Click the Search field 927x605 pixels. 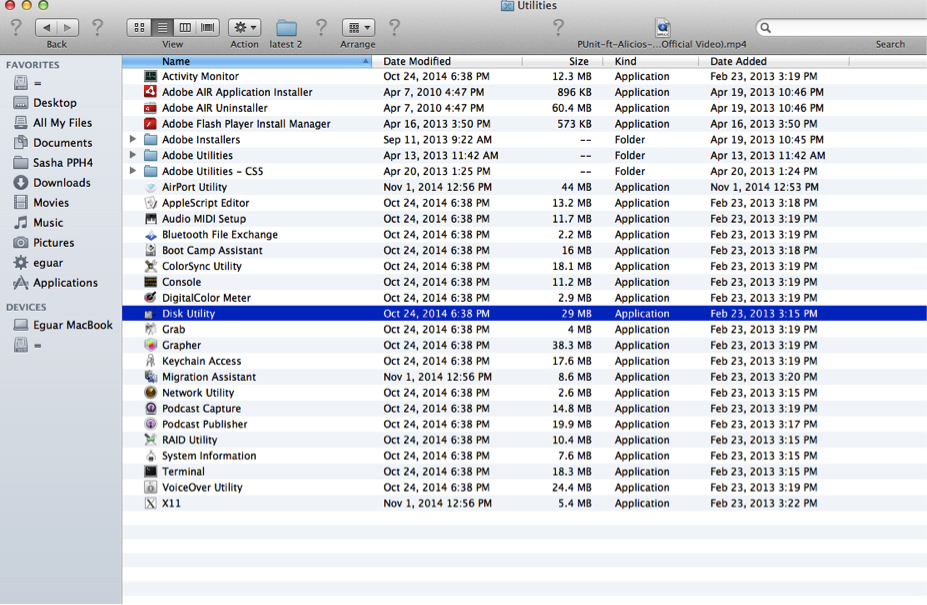coord(842,27)
